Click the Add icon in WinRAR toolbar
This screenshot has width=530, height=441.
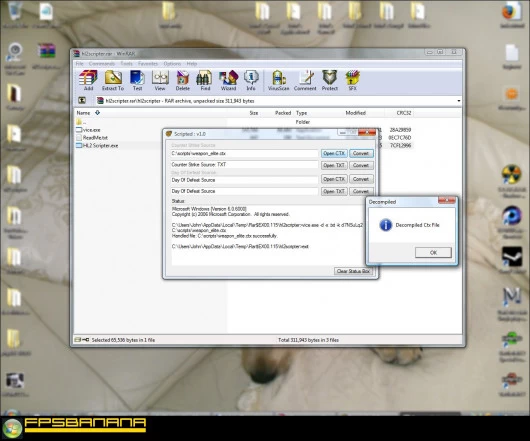(88, 80)
